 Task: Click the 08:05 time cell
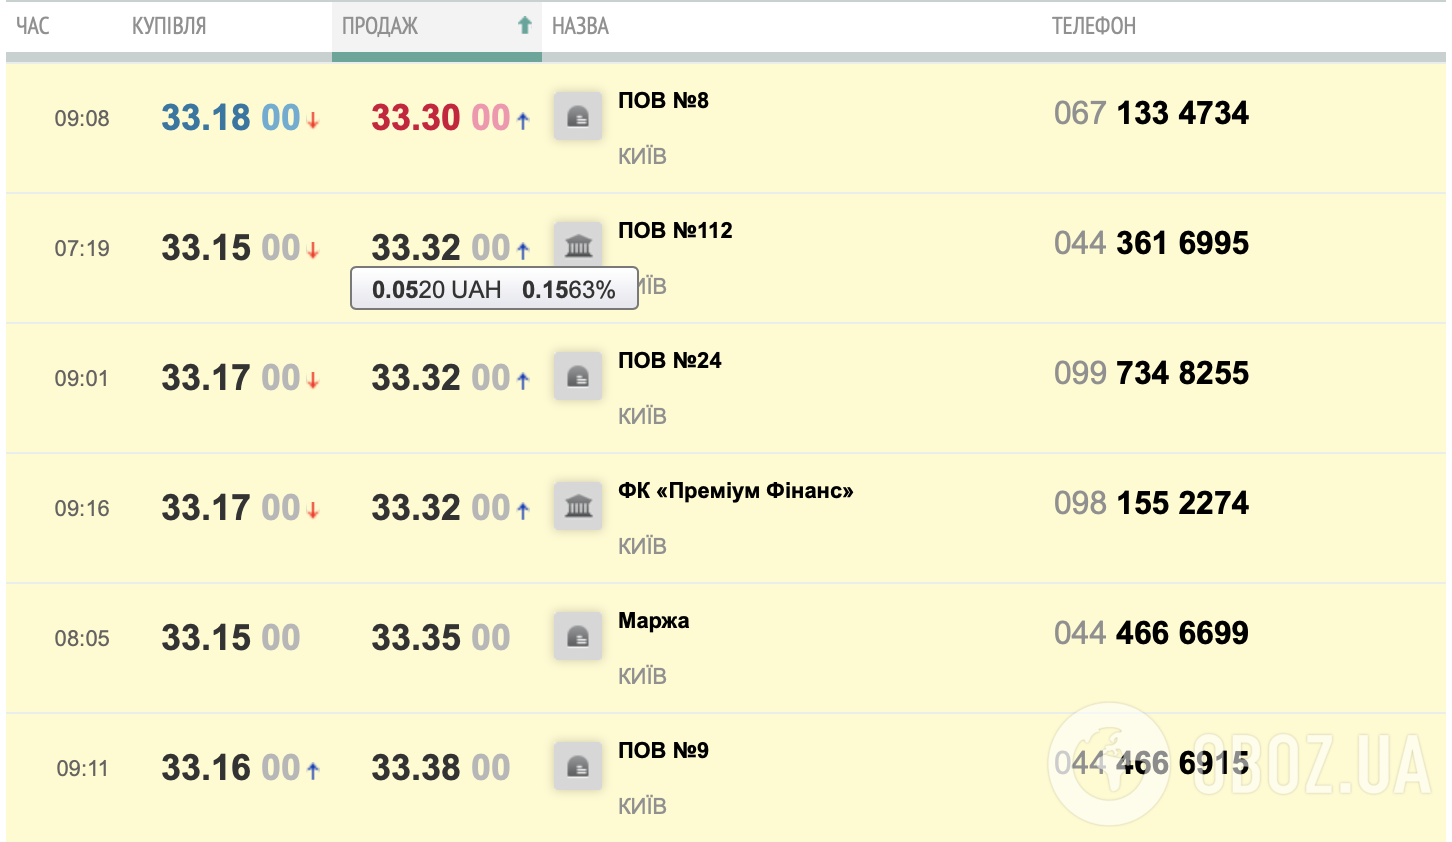(x=82, y=638)
